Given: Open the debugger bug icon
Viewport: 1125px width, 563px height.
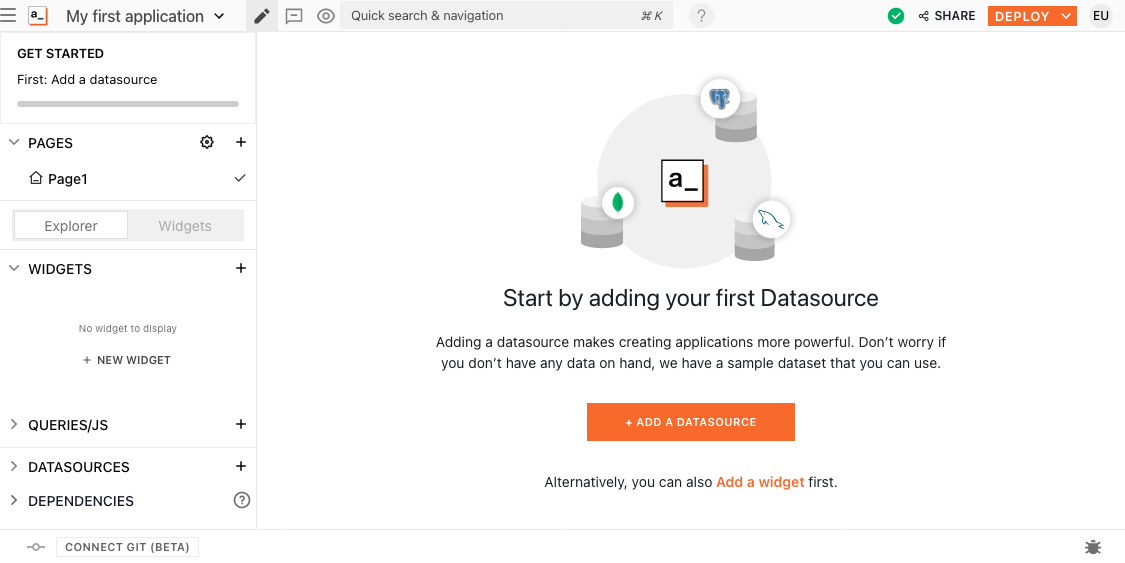Looking at the screenshot, I should click(x=1093, y=547).
